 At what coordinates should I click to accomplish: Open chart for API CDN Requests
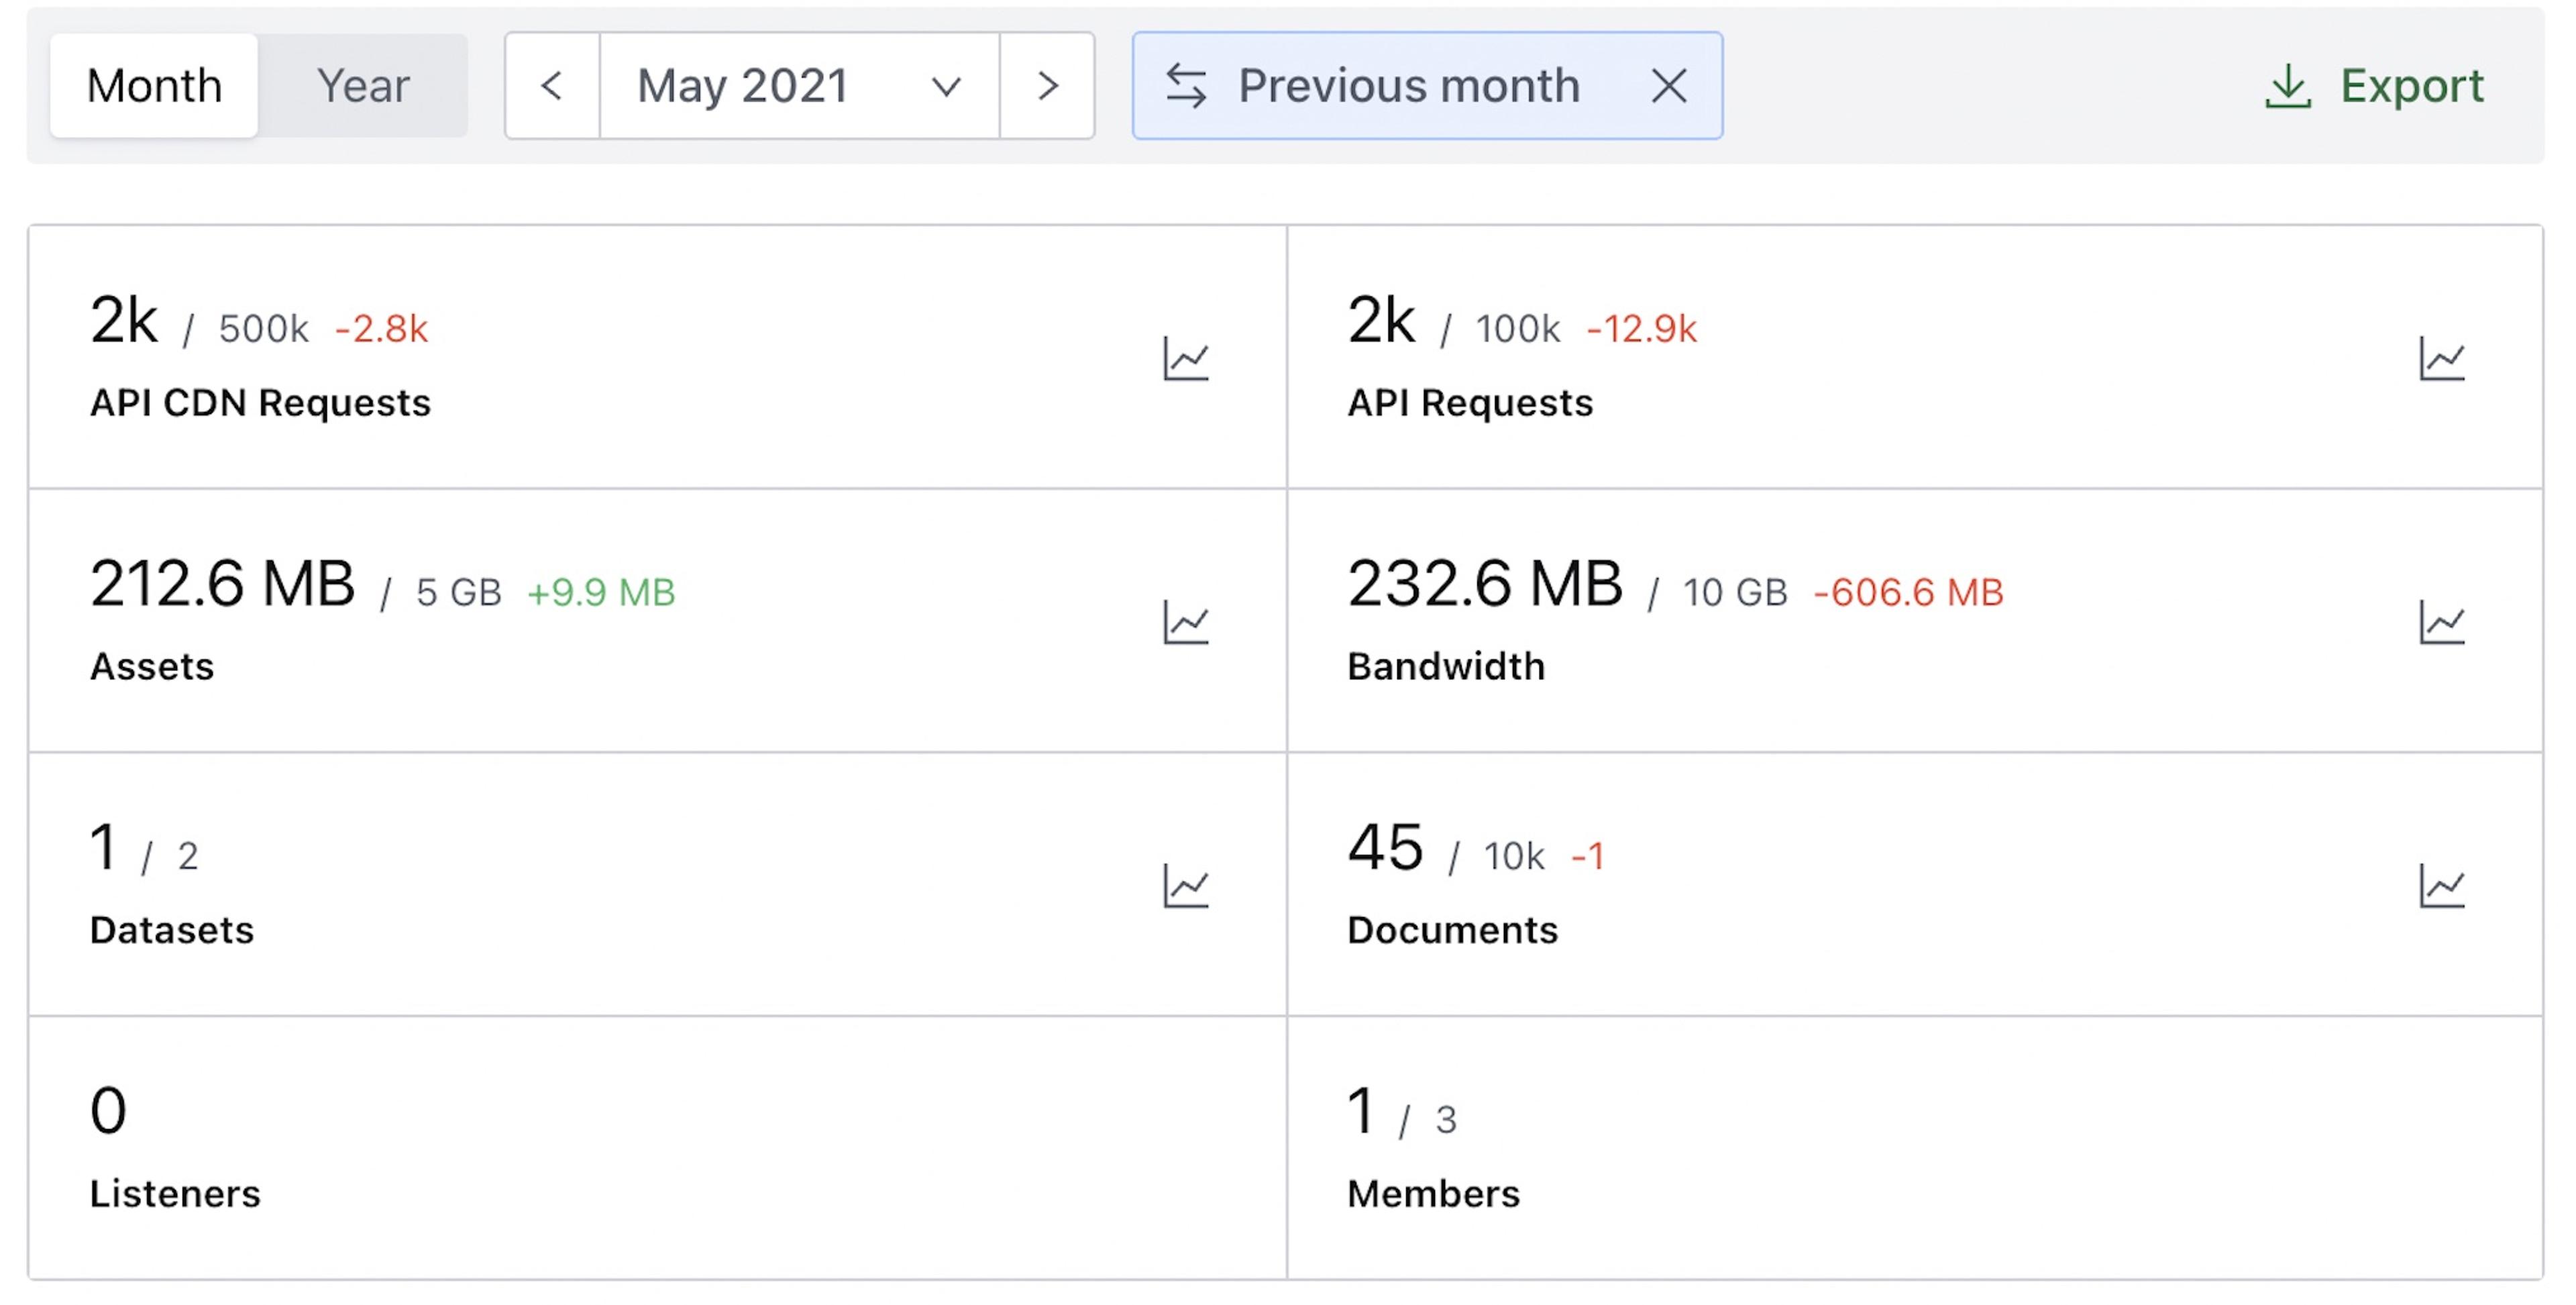point(1186,358)
